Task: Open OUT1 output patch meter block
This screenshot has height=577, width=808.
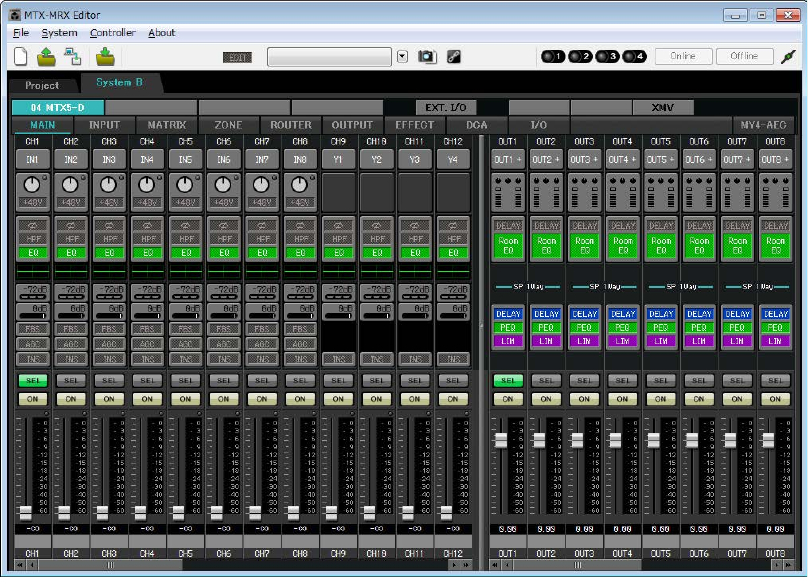Action: click(x=508, y=193)
